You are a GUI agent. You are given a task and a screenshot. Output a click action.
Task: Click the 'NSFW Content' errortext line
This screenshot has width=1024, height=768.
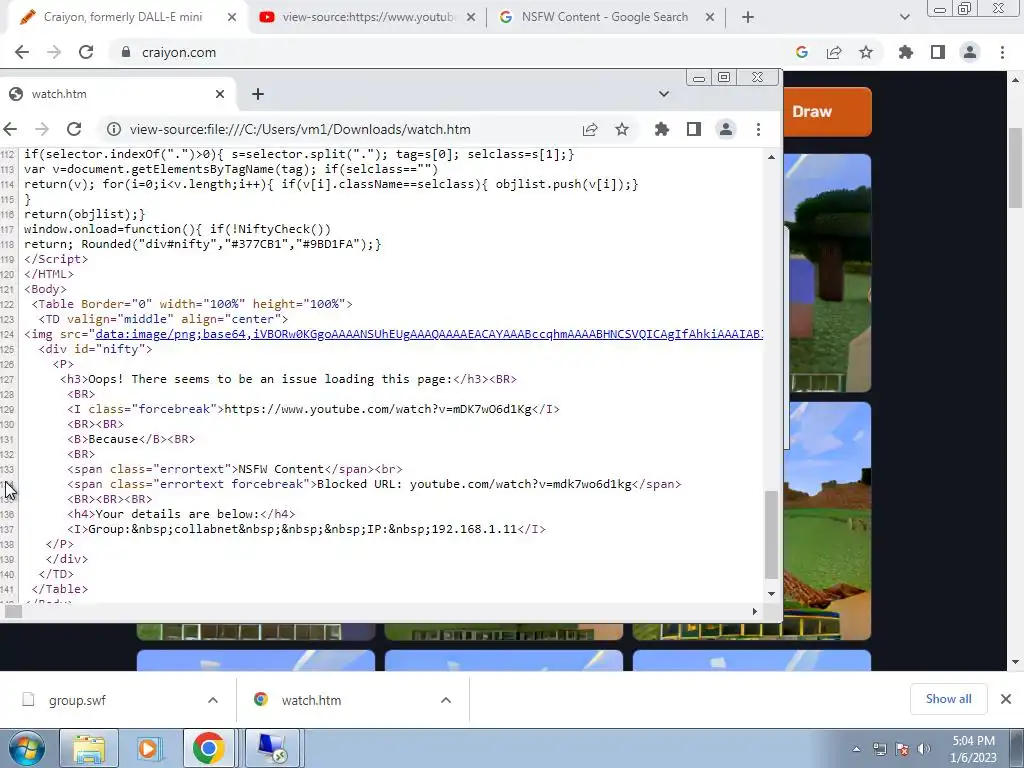pyautogui.click(x=234, y=469)
